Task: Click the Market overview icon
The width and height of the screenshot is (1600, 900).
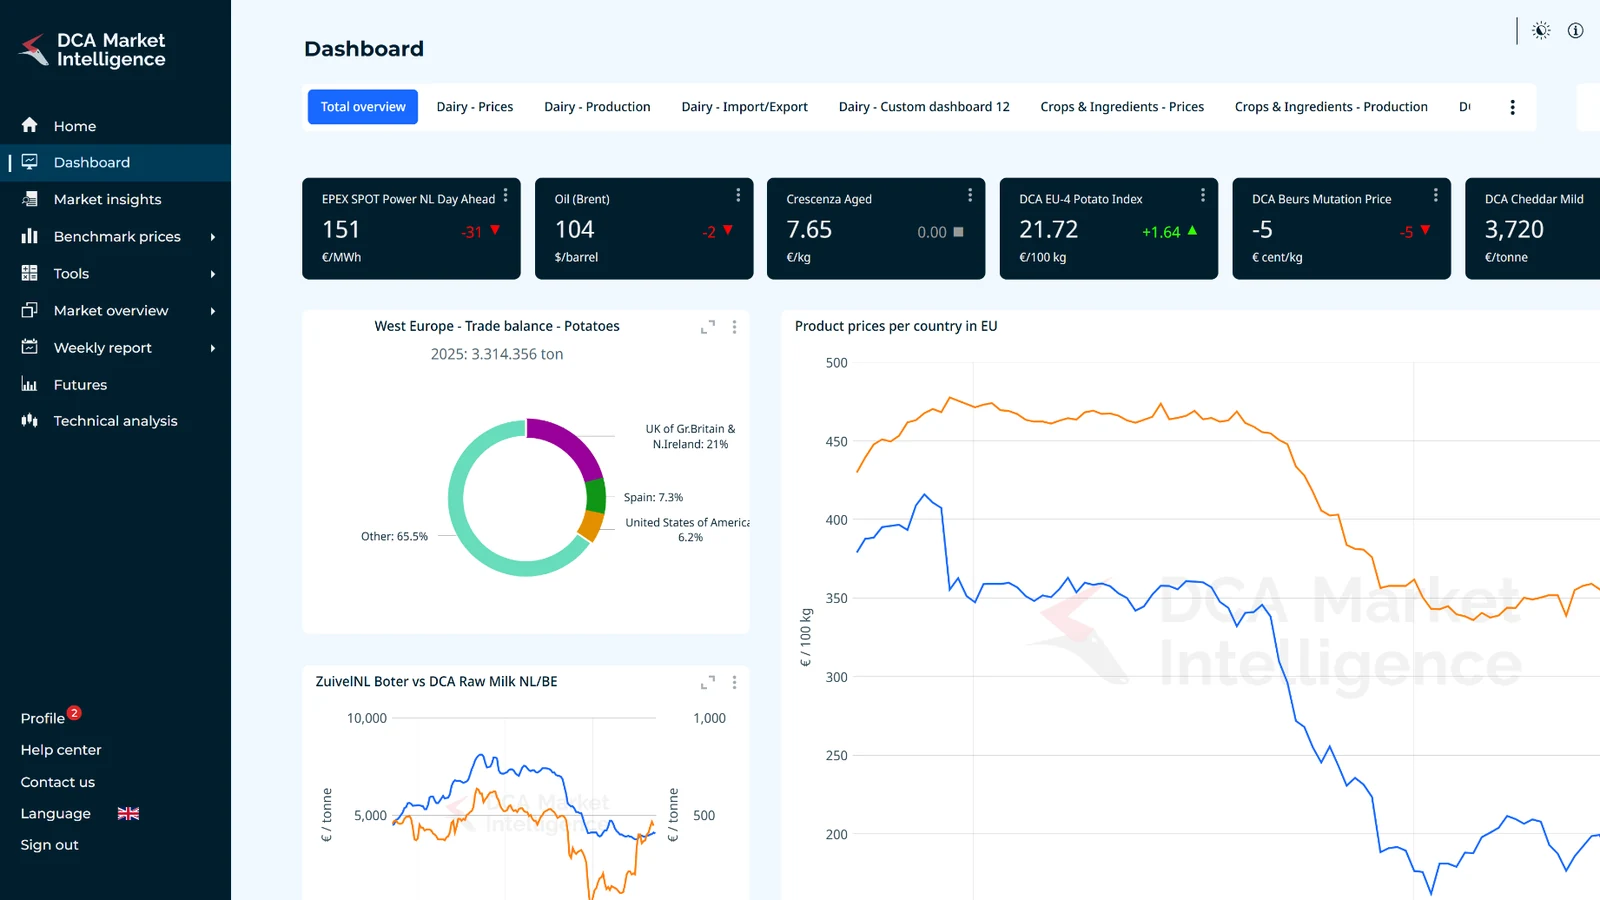Action: click(29, 310)
